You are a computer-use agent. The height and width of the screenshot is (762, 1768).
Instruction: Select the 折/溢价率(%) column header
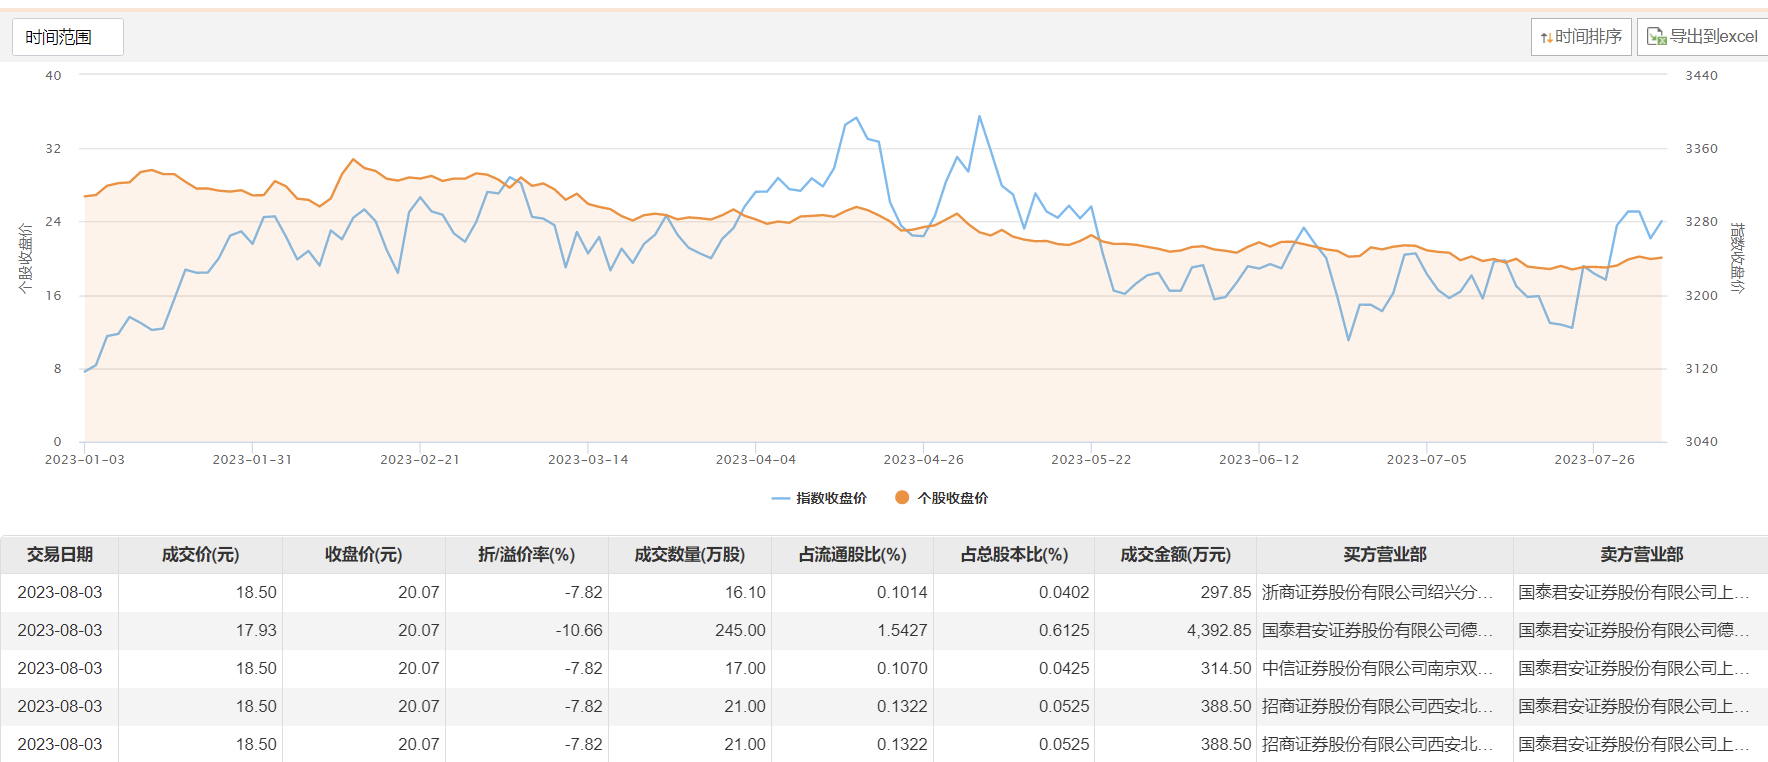(x=527, y=554)
